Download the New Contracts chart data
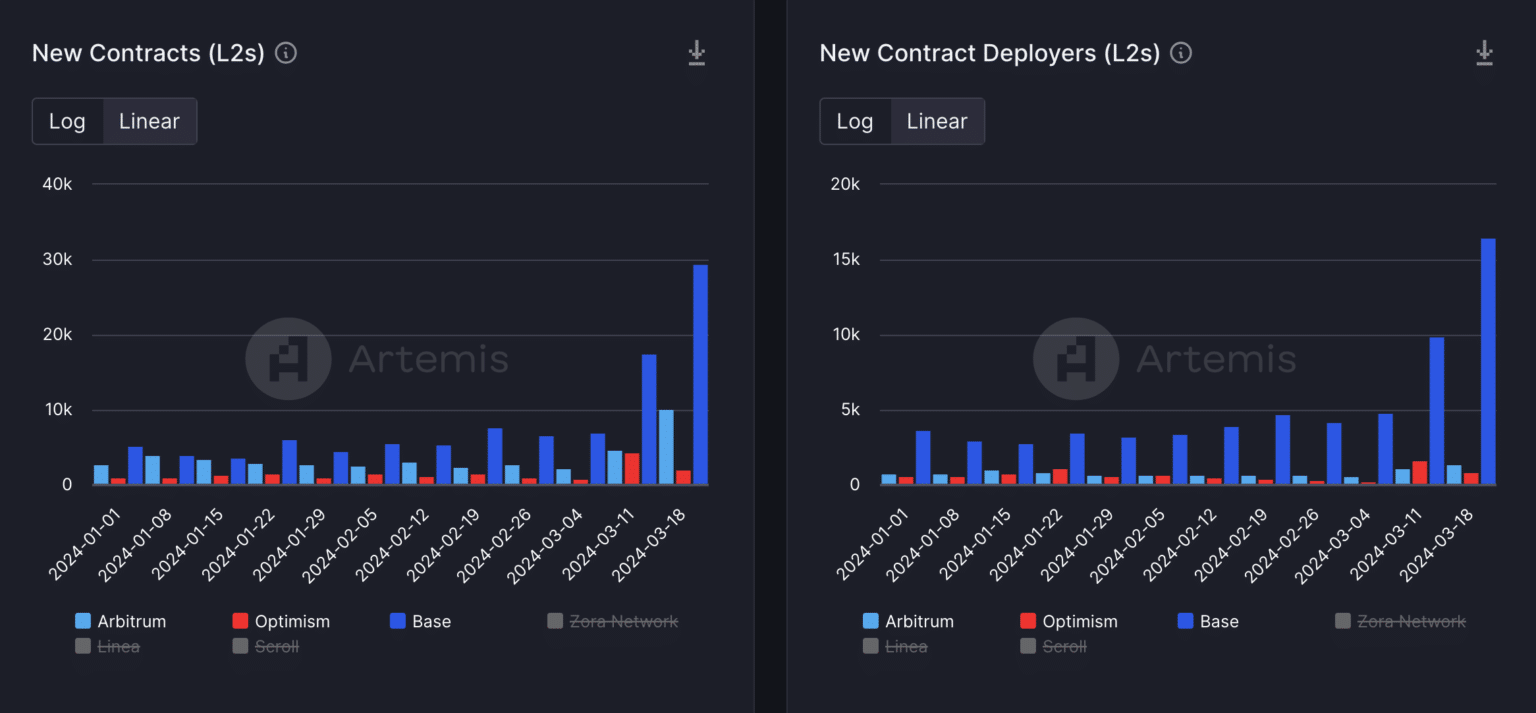 [697, 53]
